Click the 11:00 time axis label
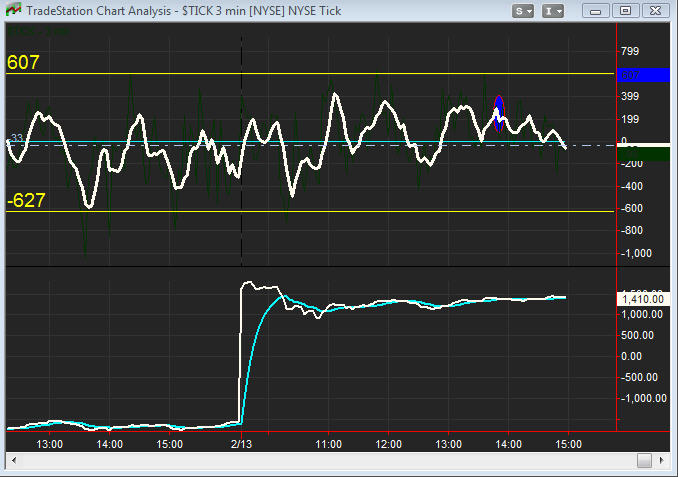Image resolution: width=678 pixels, height=477 pixels. coord(329,444)
